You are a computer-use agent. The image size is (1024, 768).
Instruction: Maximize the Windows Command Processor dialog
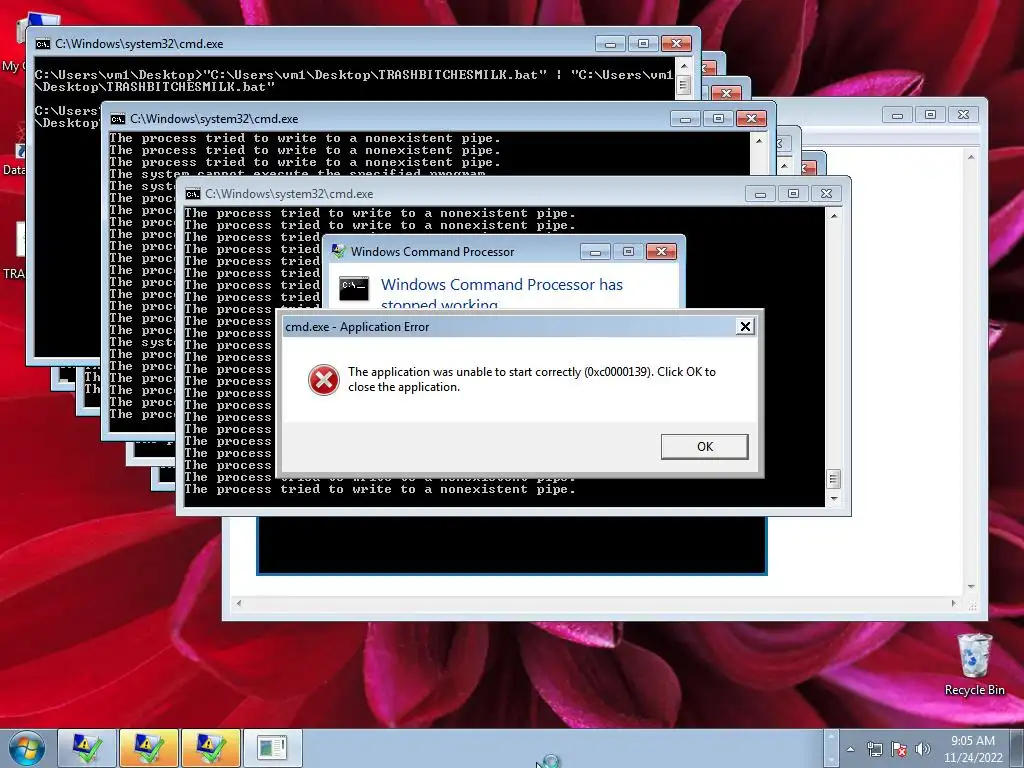(x=628, y=251)
